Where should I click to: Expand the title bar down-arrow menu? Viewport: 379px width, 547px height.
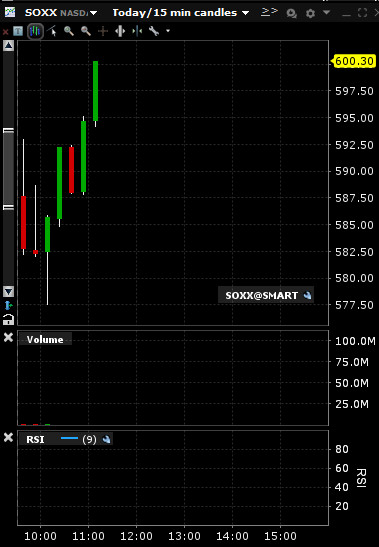[x=326, y=13]
